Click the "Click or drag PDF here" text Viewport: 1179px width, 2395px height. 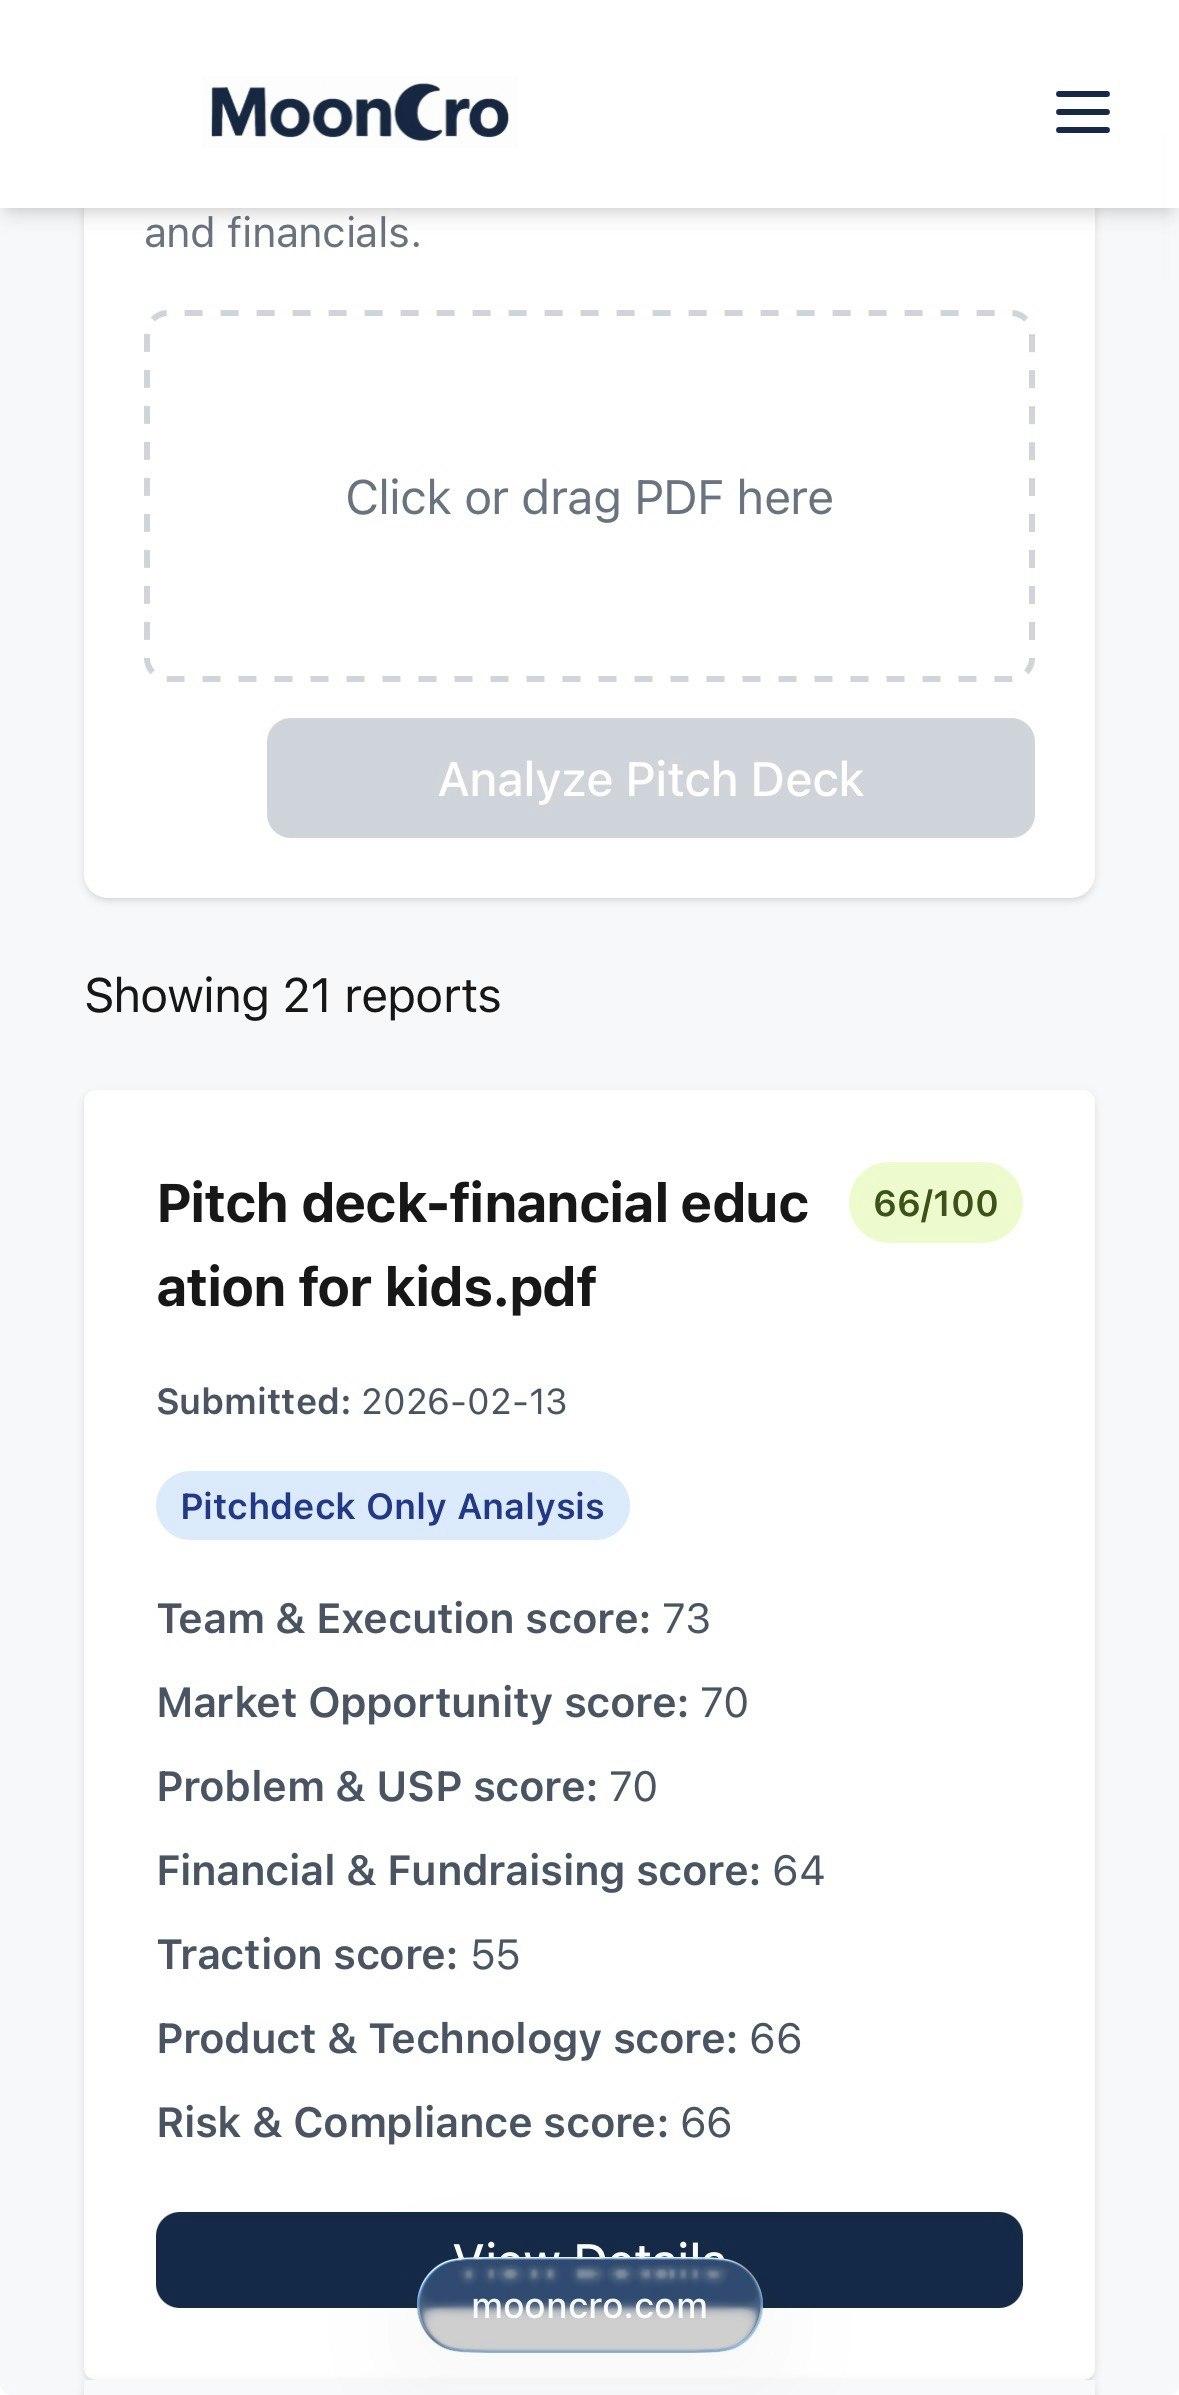click(x=589, y=497)
